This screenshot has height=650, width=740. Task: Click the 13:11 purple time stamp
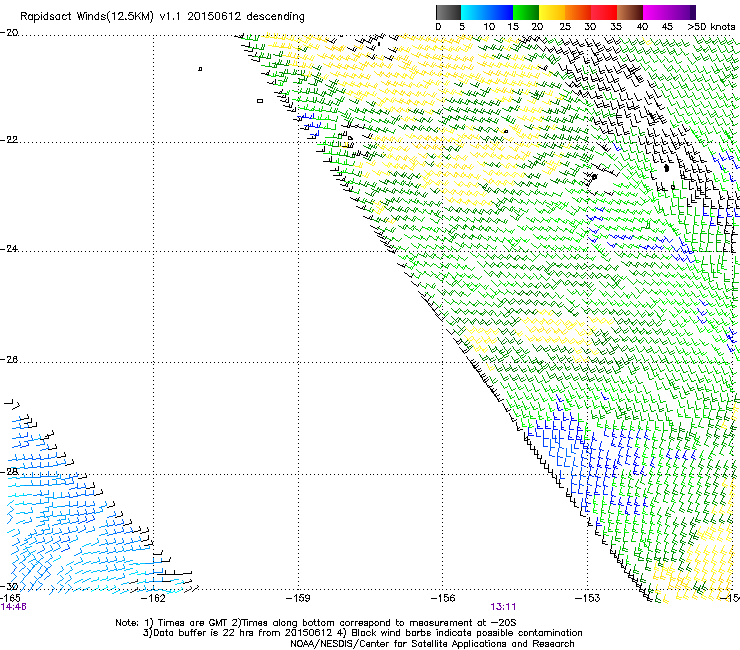coord(503,607)
